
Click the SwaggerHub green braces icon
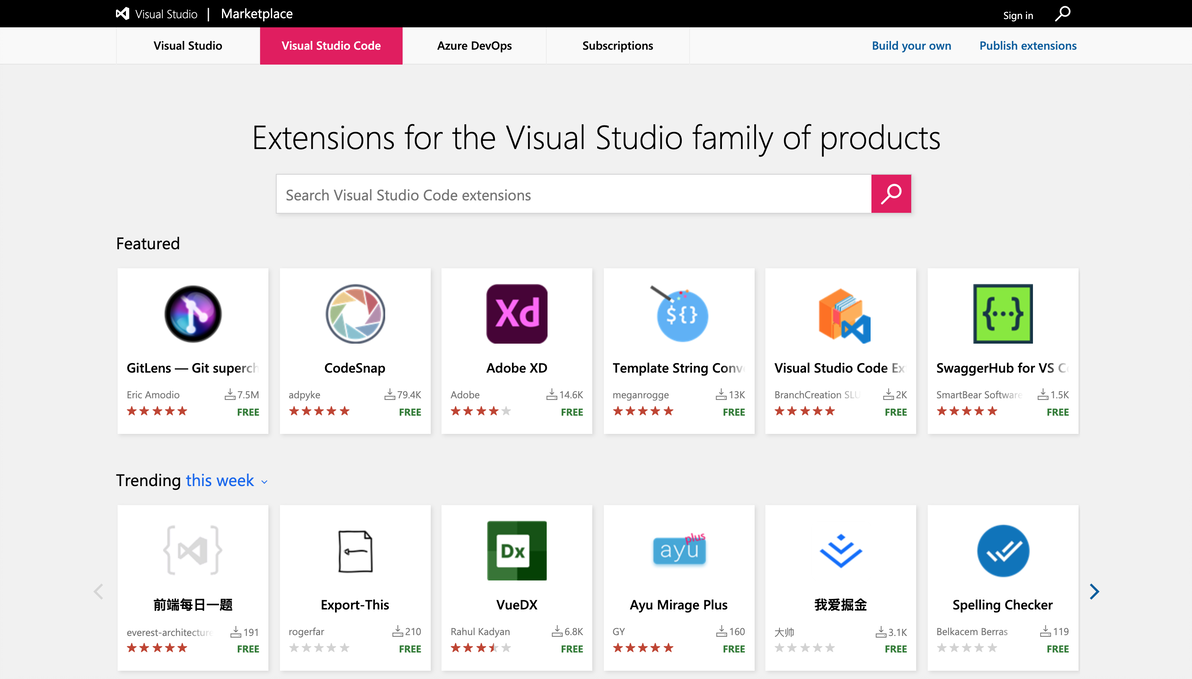coord(1003,314)
